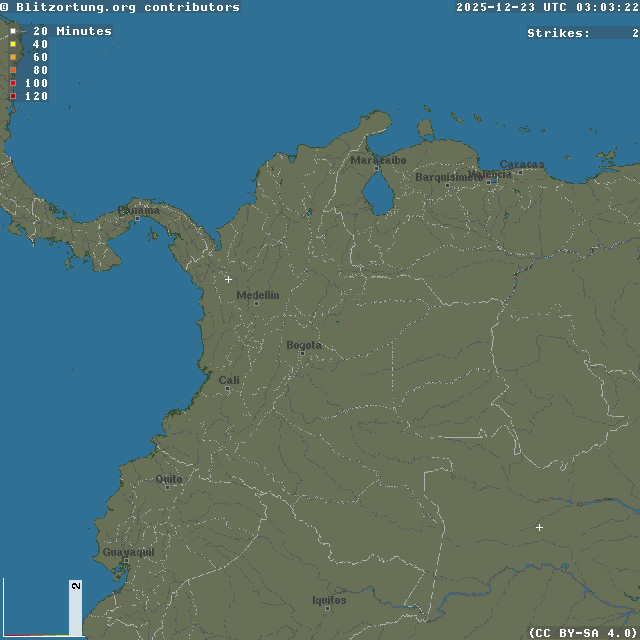This screenshot has height=640, width=640.
Task: Select the Quito city marker
Action: [x=167, y=487]
